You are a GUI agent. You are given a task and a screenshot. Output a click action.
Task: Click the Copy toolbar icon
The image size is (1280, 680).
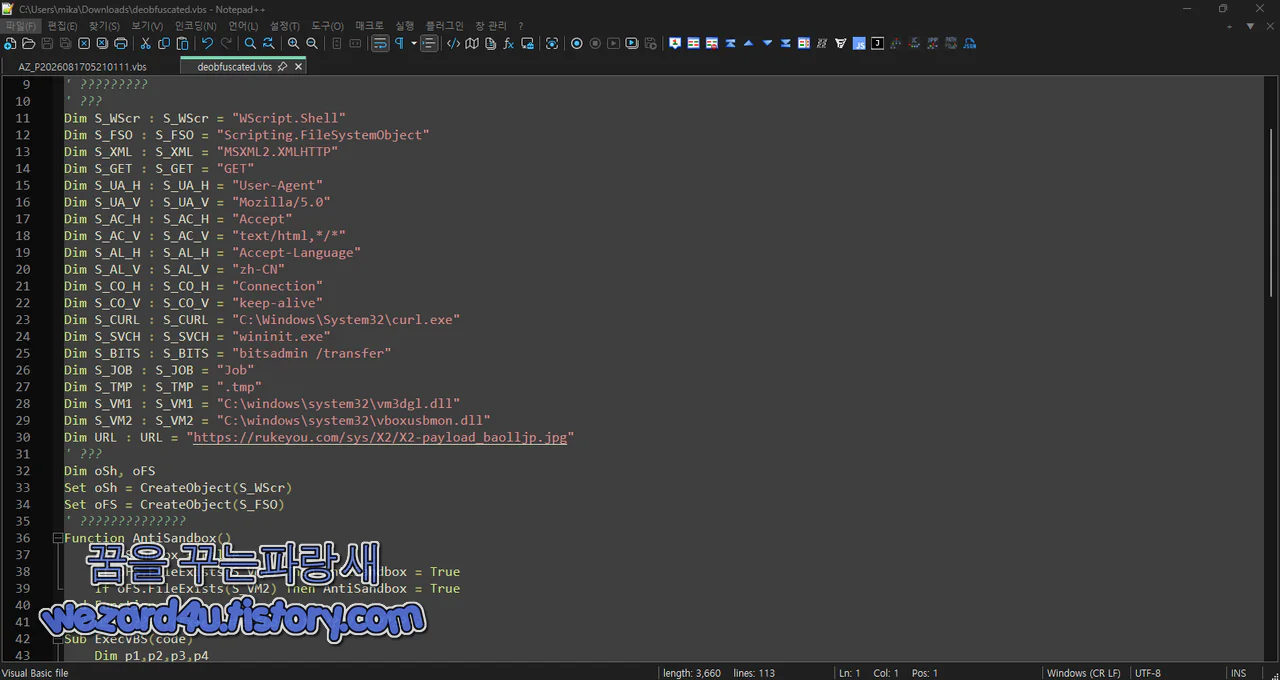(164, 43)
